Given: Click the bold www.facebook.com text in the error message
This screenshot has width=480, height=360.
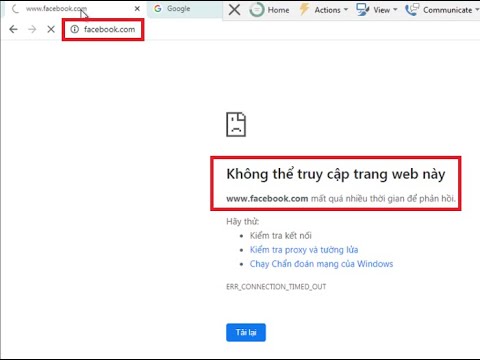Looking at the screenshot, I should [267, 199].
